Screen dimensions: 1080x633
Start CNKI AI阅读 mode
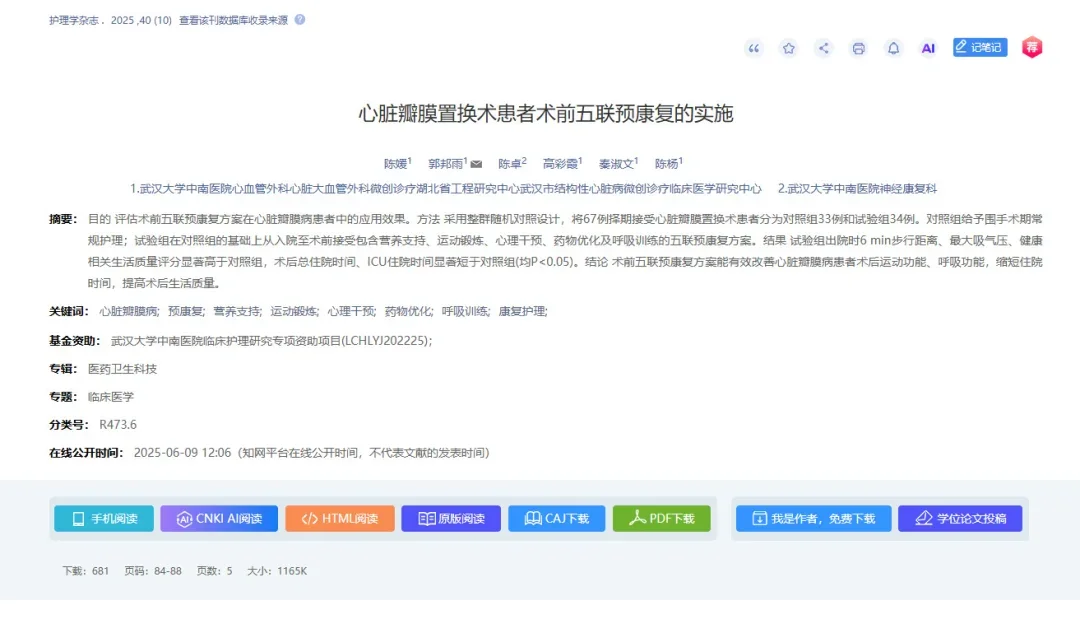coord(218,518)
